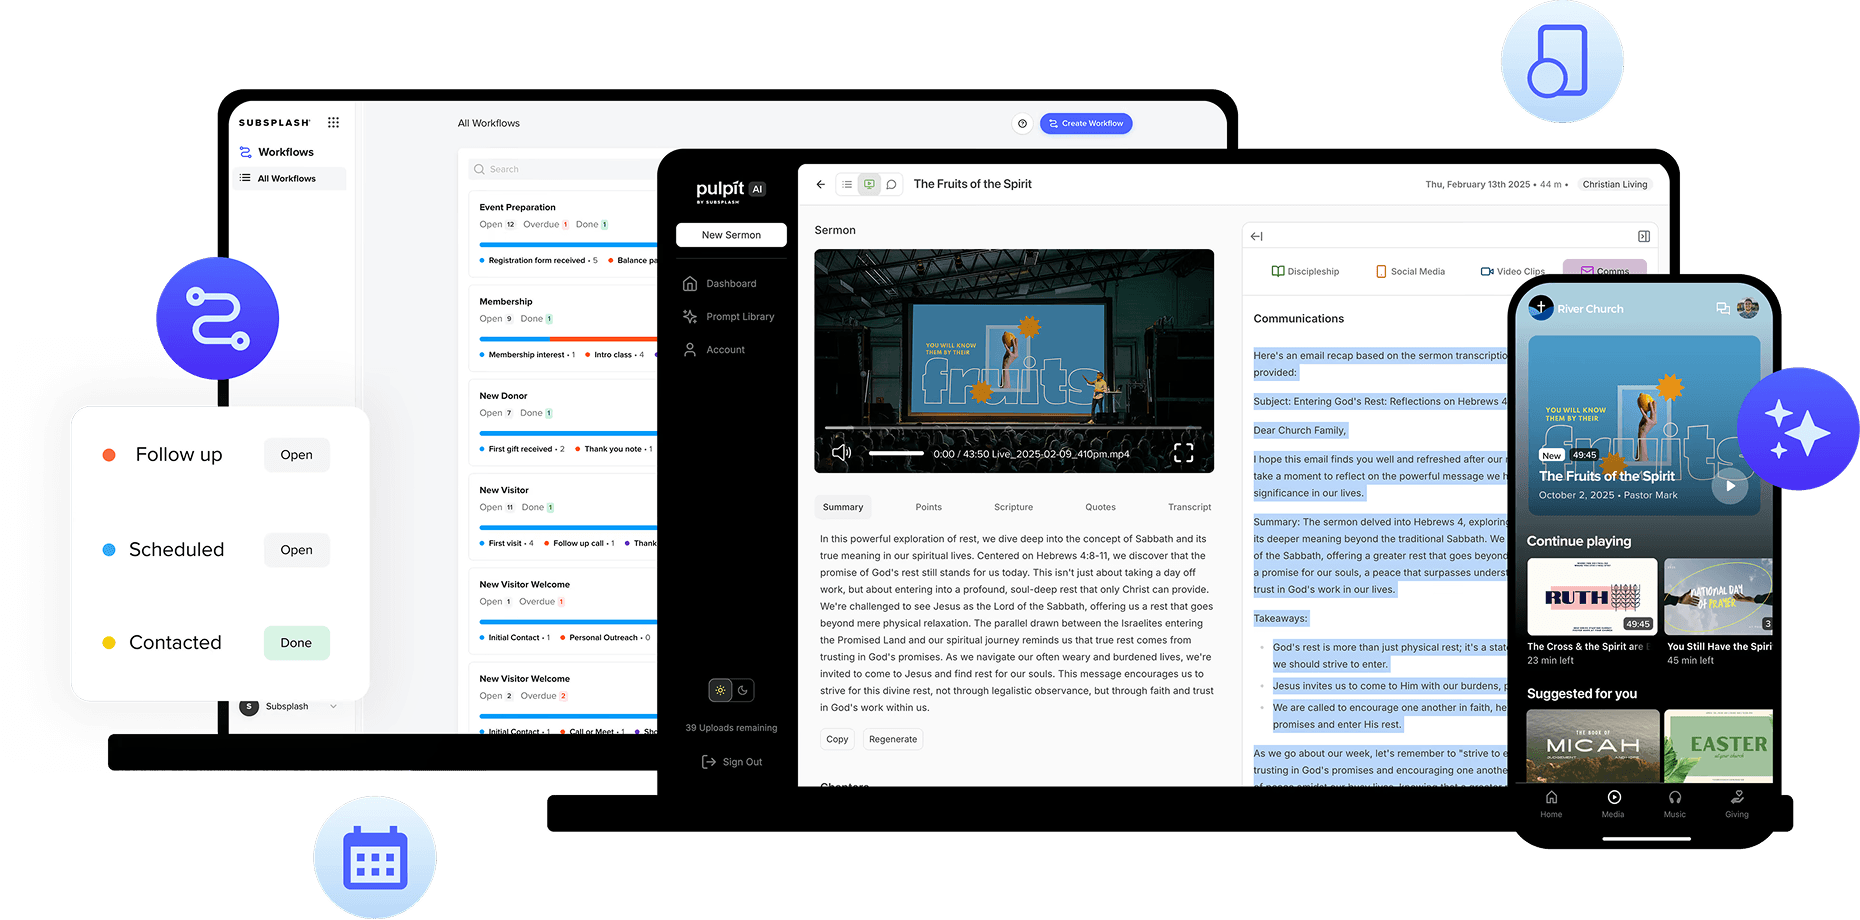Open Dashboard in the Pulpit sidebar
The height and width of the screenshot is (920, 1860).
coord(720,284)
